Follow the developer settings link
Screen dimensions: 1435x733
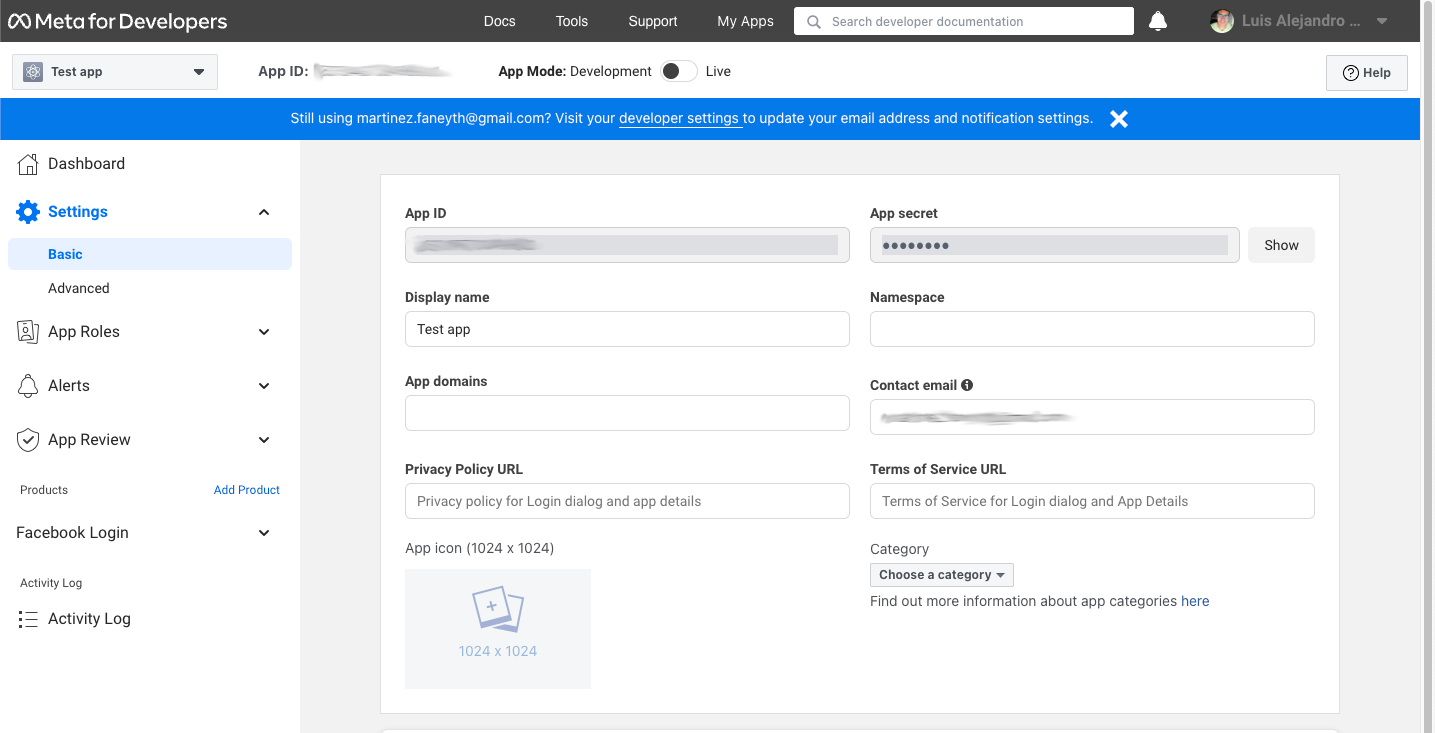pyautogui.click(x=679, y=118)
